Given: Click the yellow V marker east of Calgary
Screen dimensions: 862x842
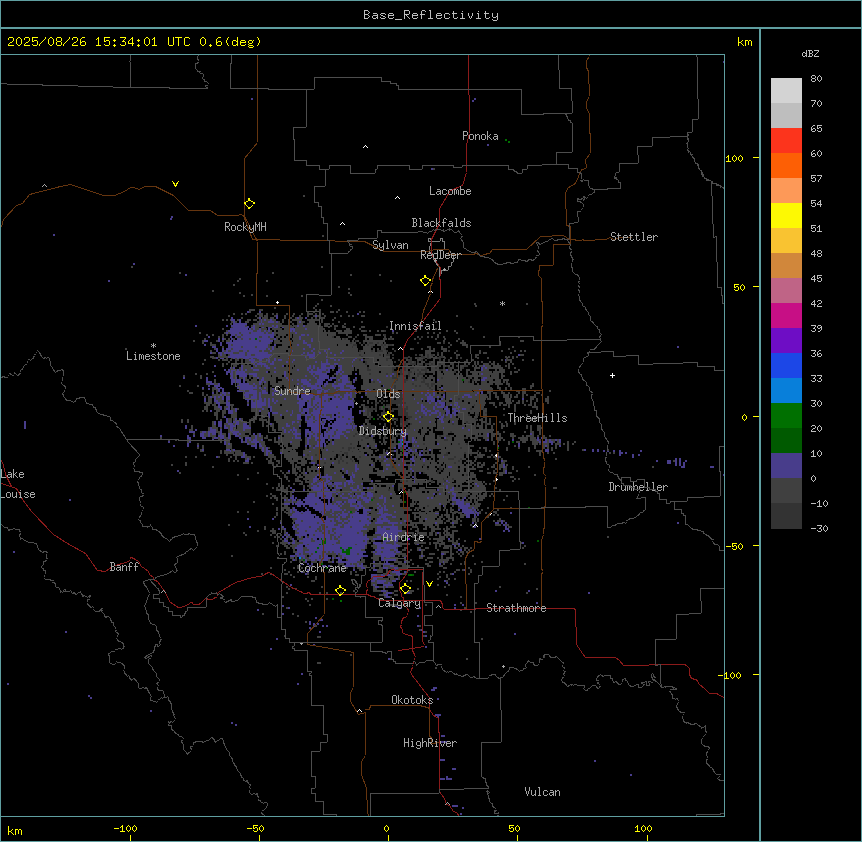Looking at the screenshot, I should (x=429, y=584).
